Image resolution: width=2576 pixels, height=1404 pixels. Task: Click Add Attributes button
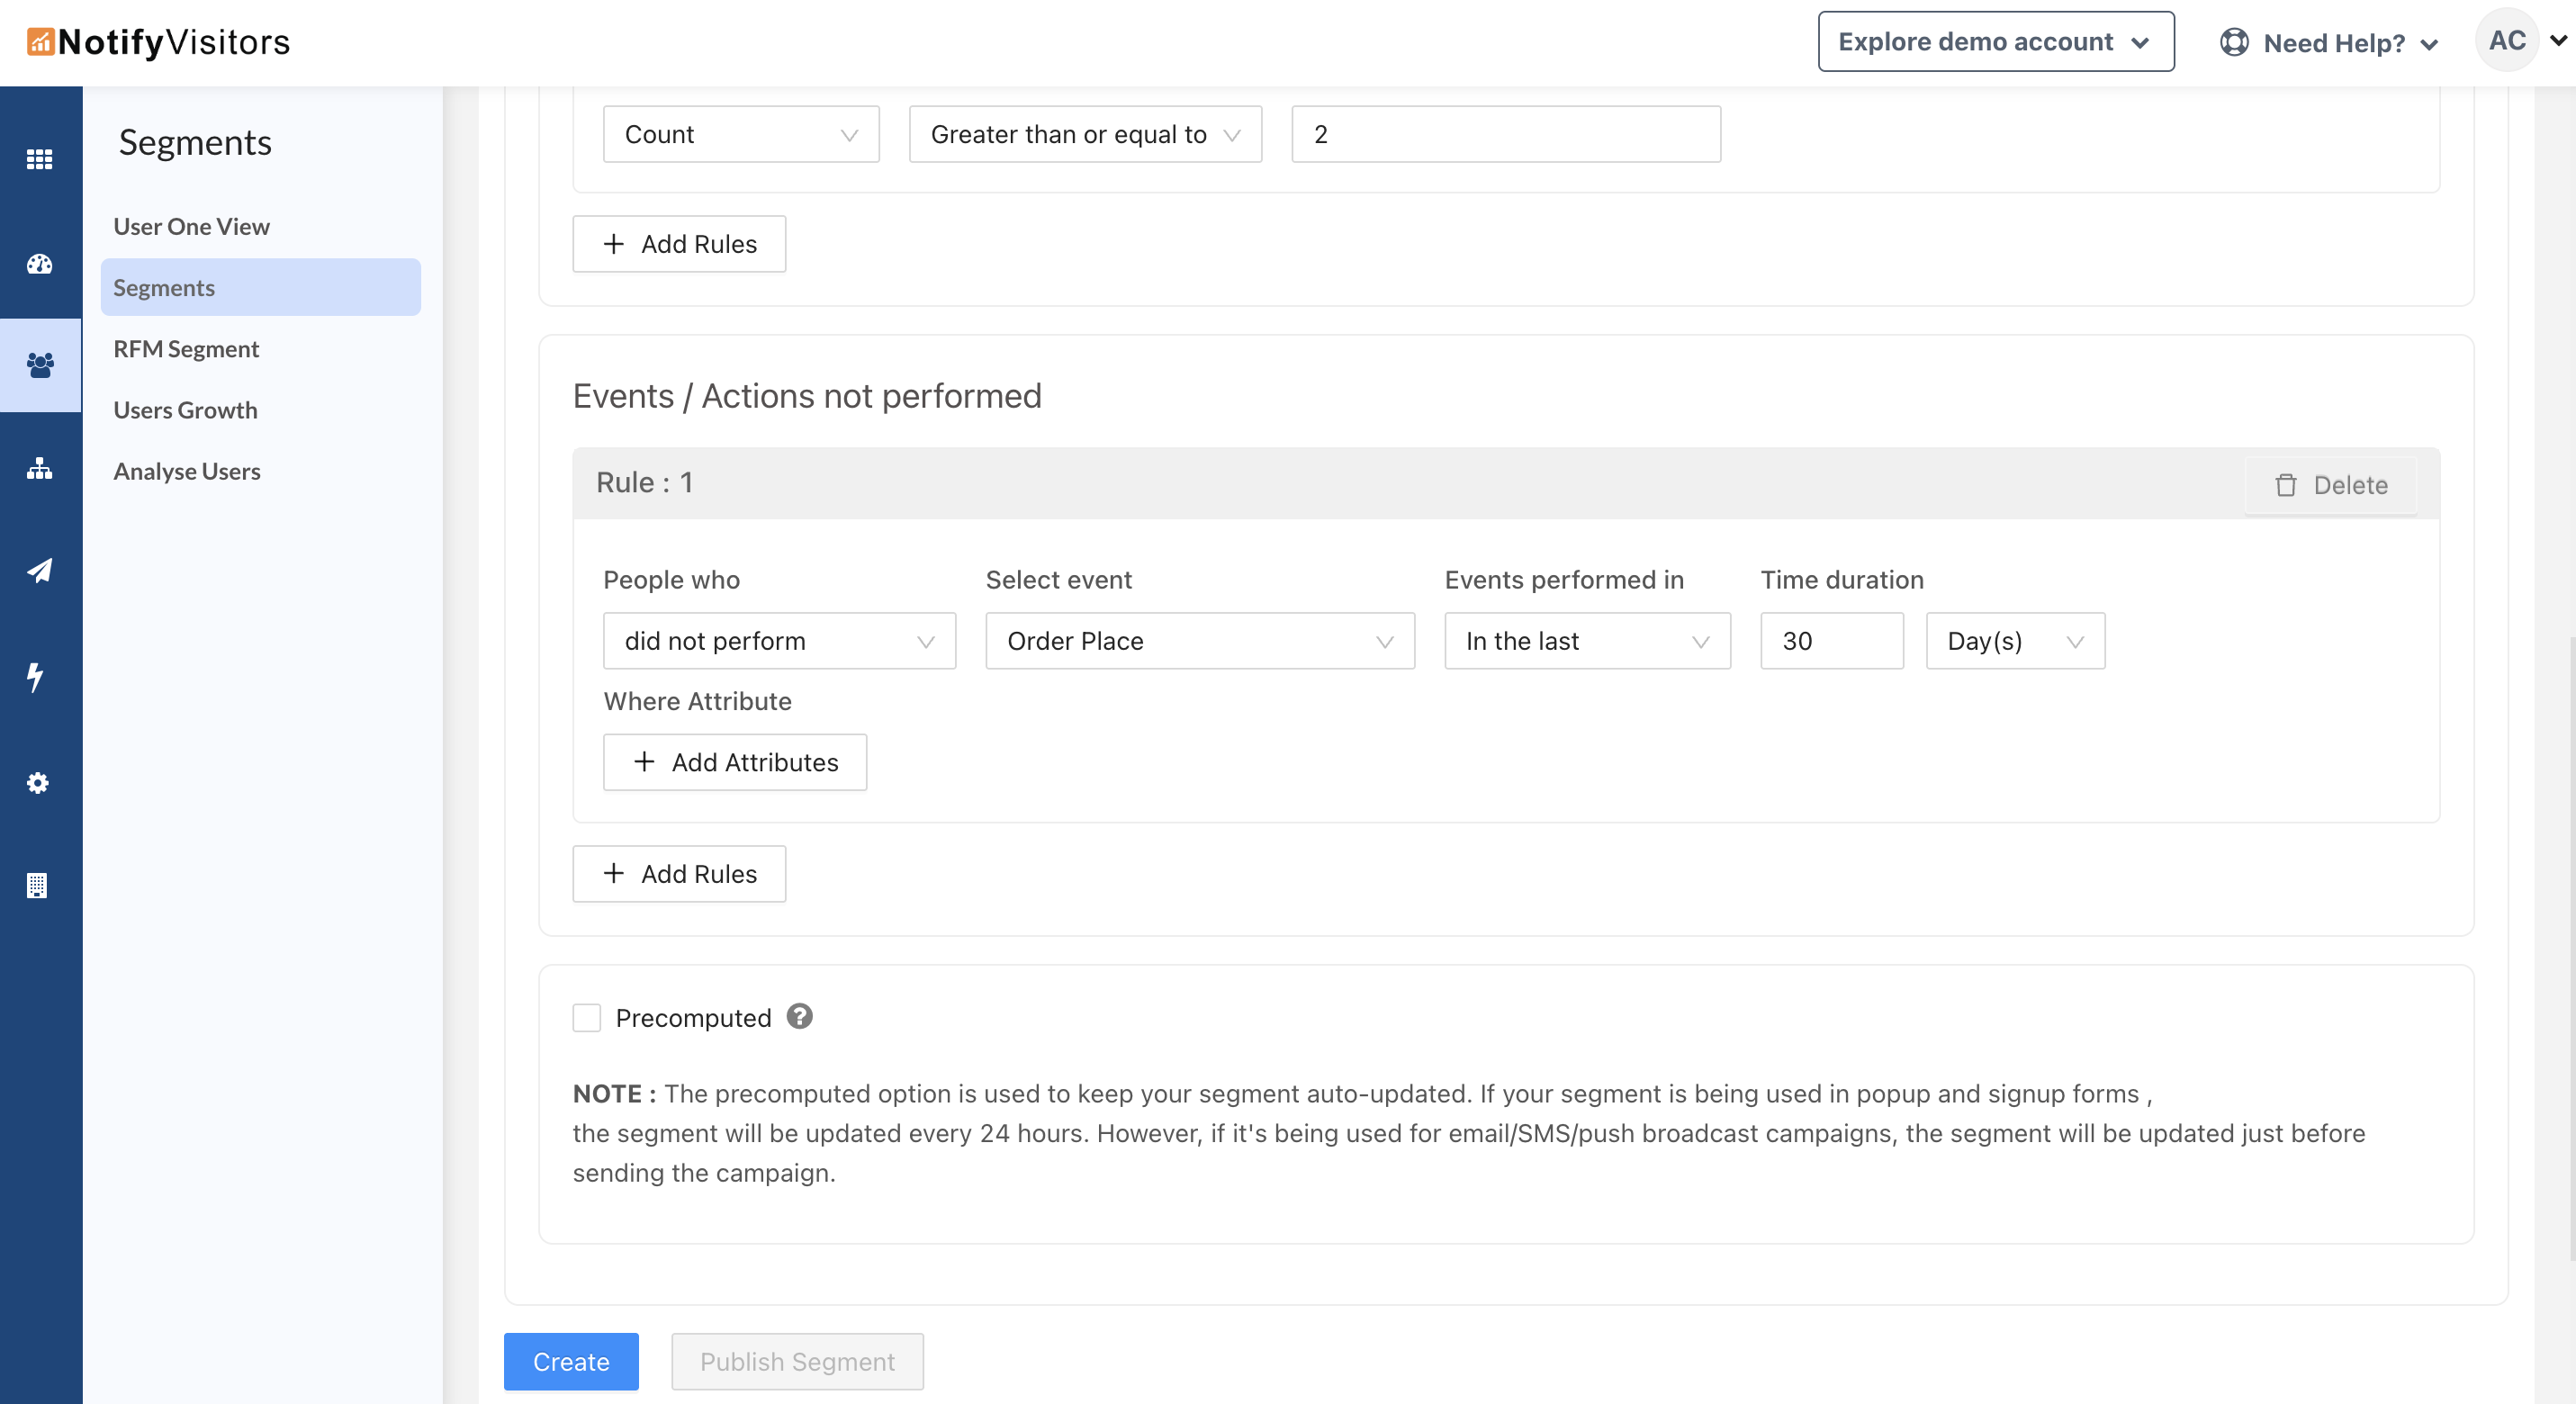735,762
